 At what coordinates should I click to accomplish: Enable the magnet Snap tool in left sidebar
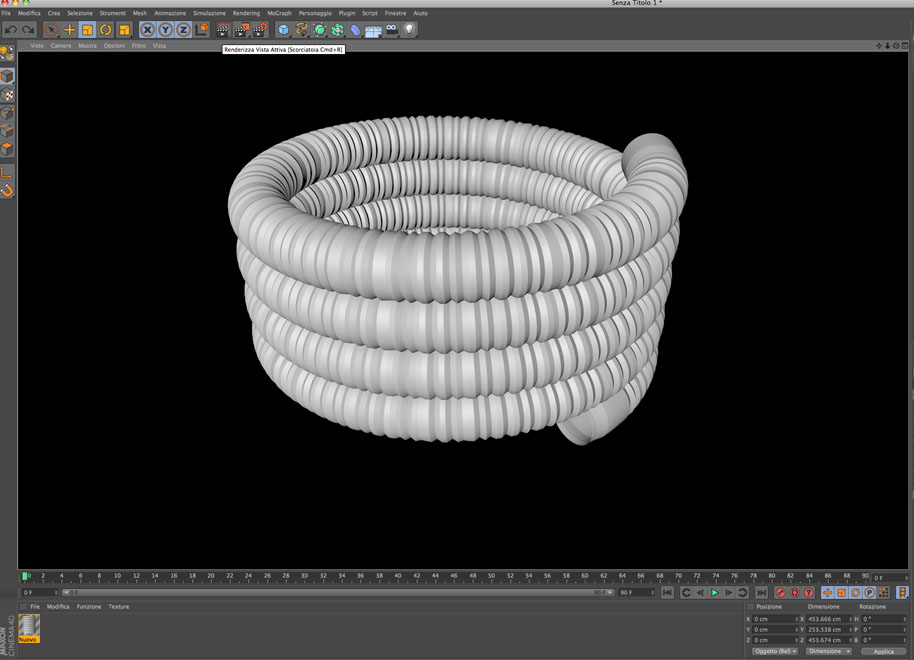coord(7,190)
